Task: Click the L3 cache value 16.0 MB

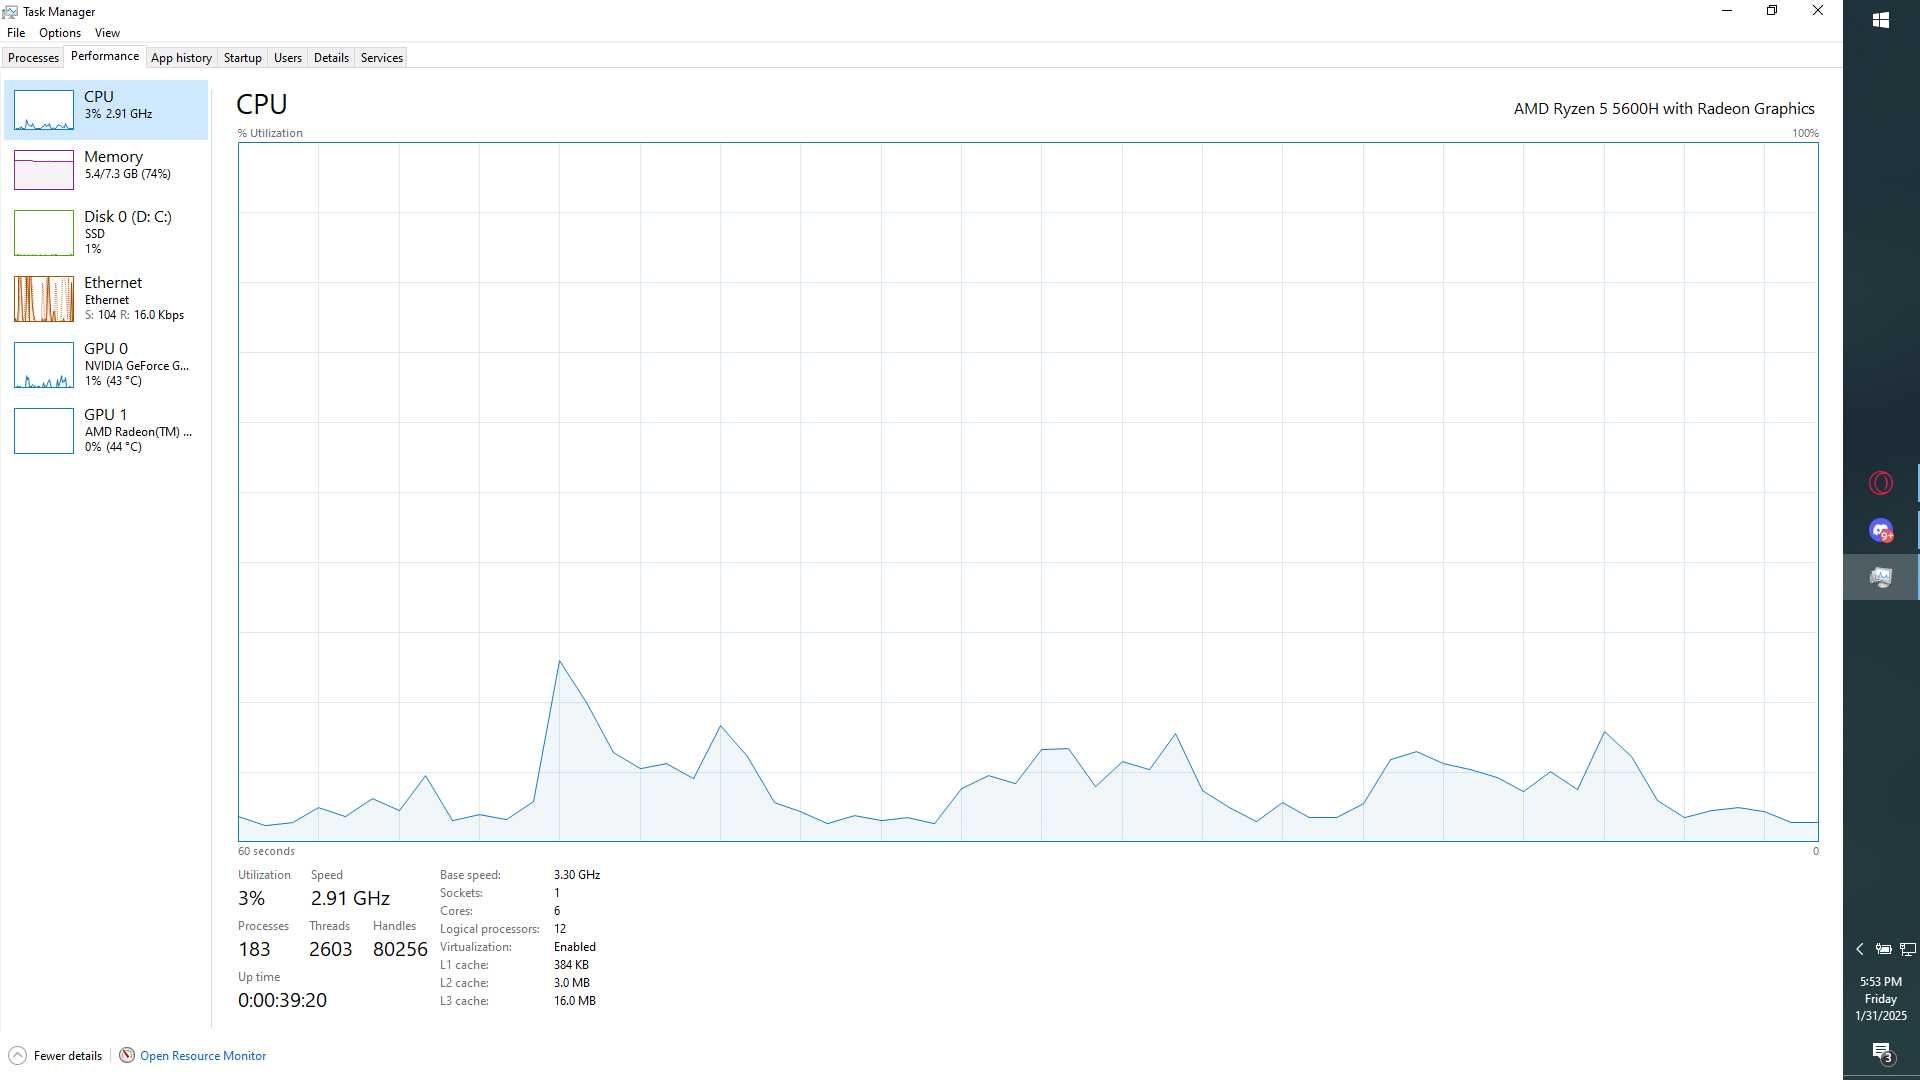Action: [x=575, y=1001]
